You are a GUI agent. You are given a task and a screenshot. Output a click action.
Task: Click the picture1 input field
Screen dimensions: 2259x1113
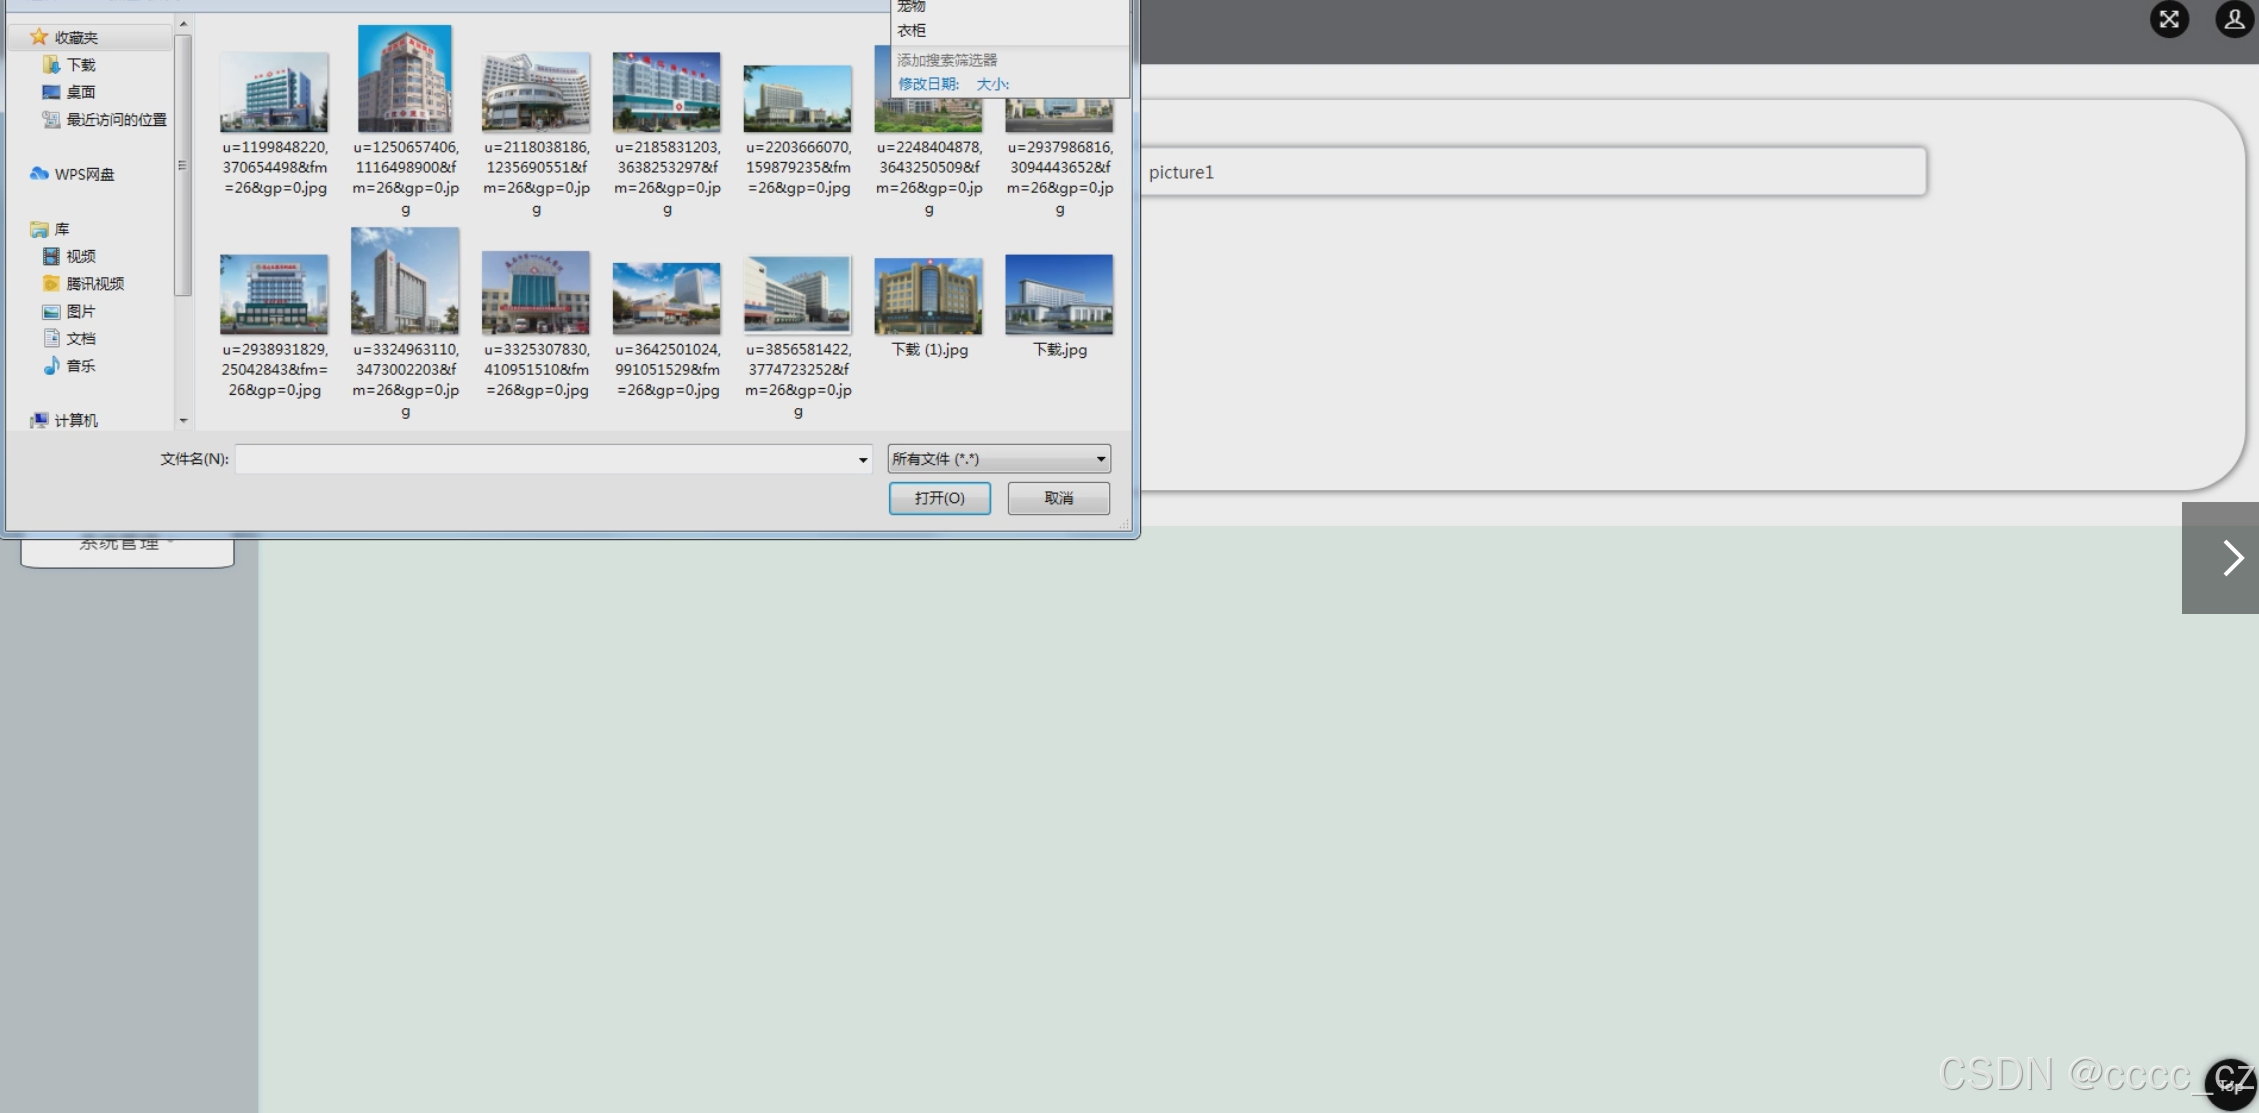[1532, 172]
